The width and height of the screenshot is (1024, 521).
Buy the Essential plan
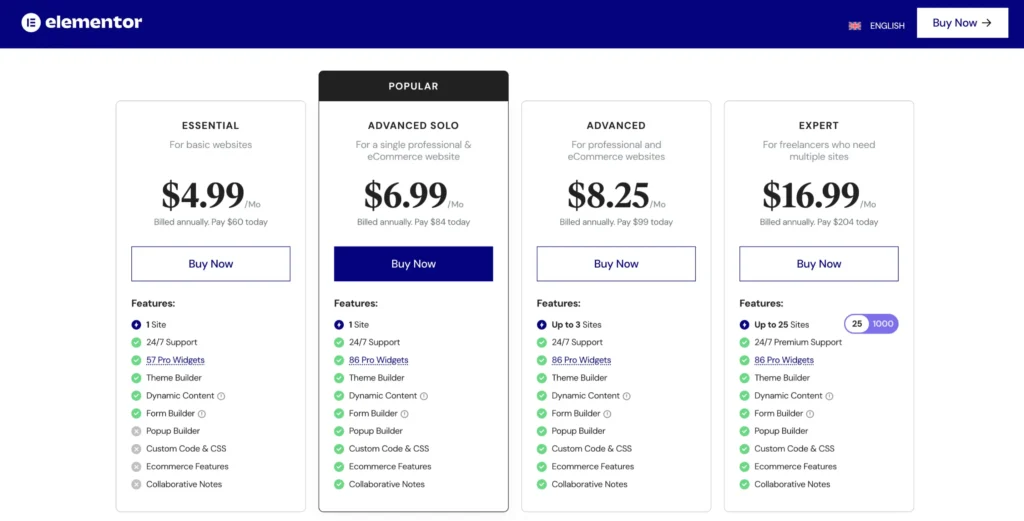211,264
